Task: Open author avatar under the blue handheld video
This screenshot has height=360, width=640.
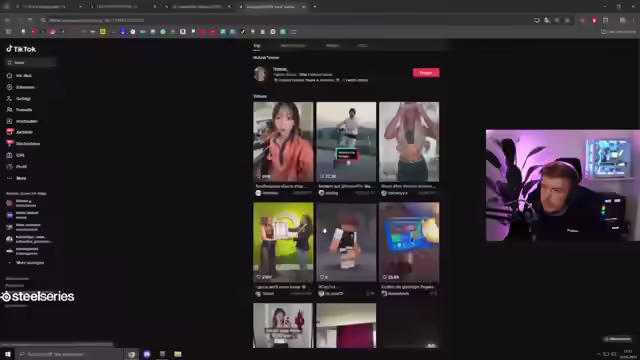Action: point(384,293)
